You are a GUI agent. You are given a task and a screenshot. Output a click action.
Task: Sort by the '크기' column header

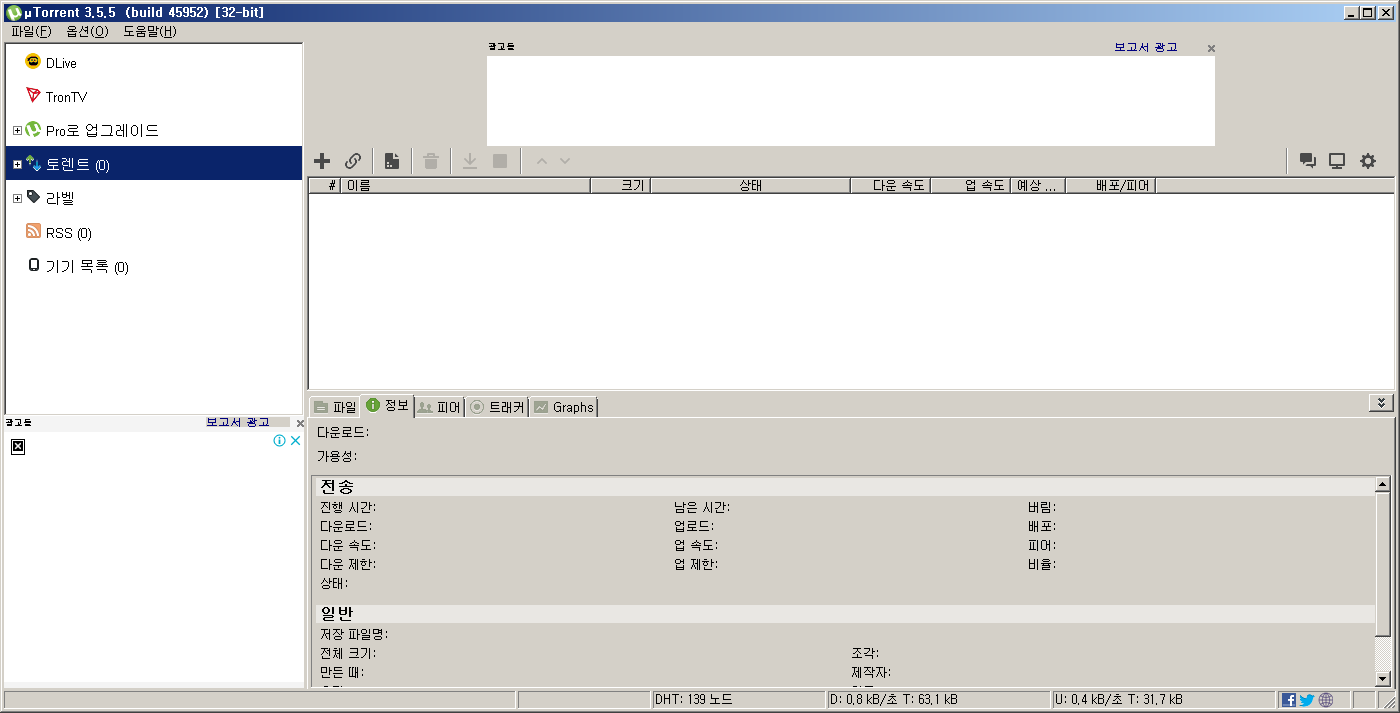click(620, 185)
